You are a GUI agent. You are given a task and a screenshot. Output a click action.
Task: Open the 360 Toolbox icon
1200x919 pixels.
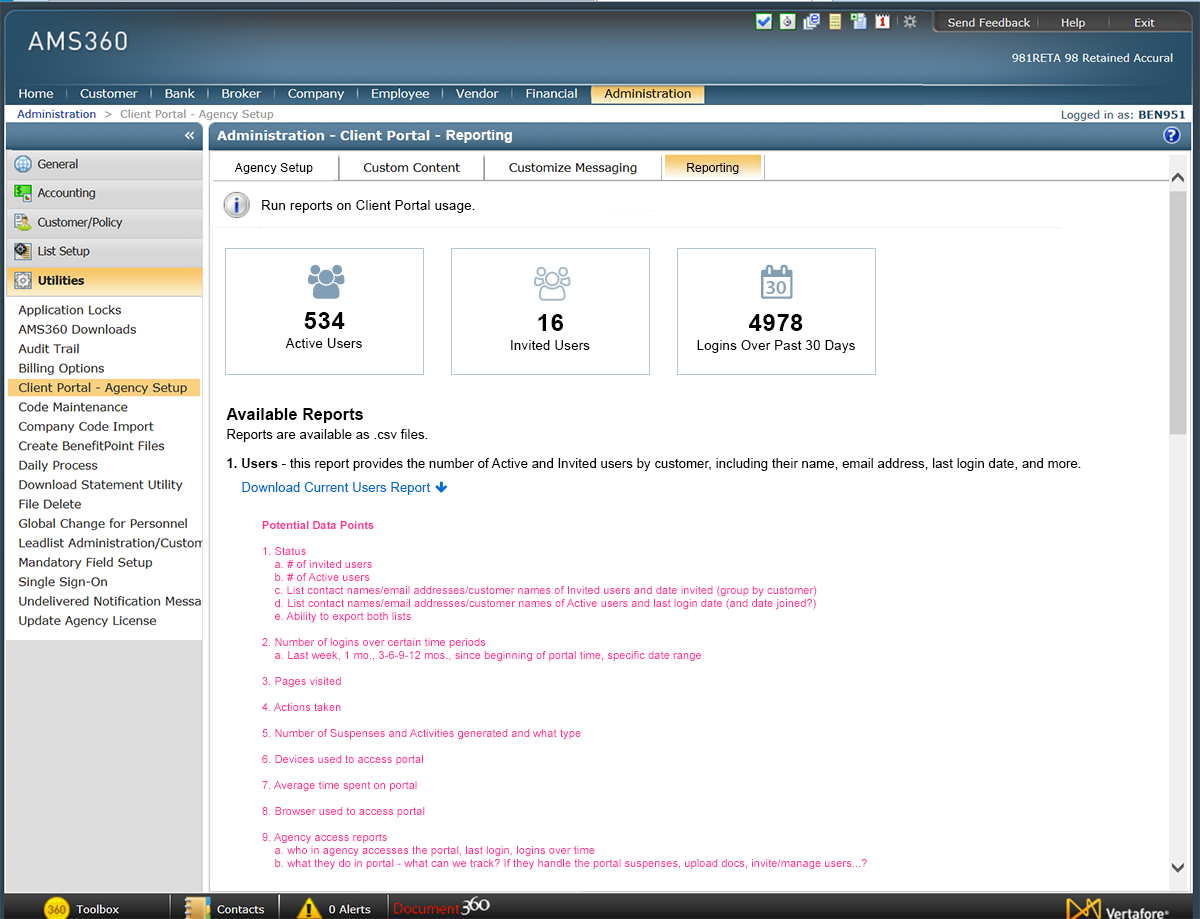coord(57,908)
